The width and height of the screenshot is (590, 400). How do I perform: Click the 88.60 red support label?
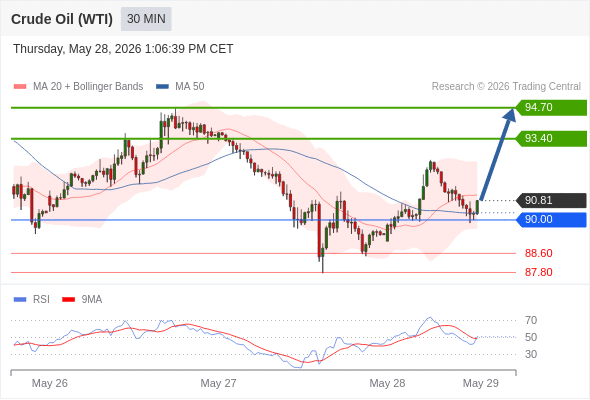[x=538, y=253]
